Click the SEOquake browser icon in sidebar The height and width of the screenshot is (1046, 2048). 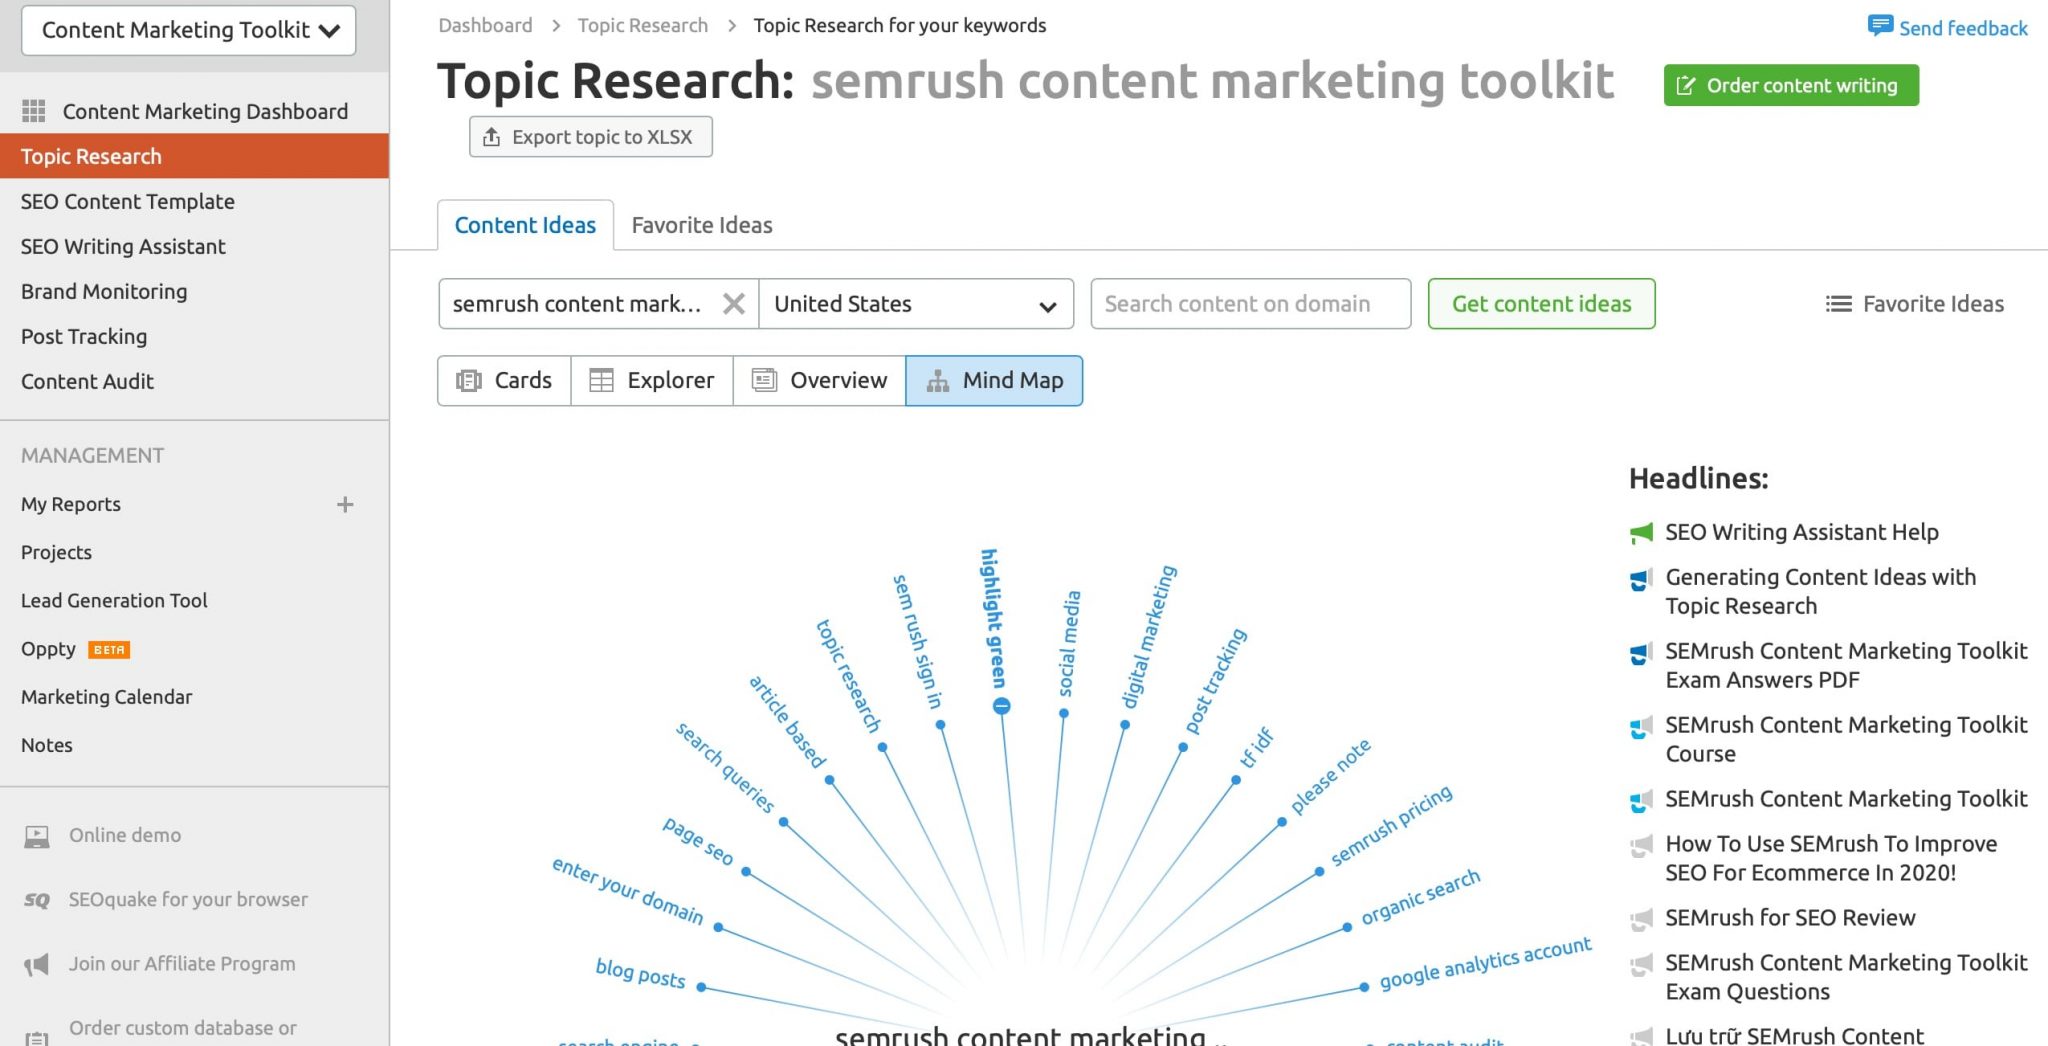tap(37, 899)
